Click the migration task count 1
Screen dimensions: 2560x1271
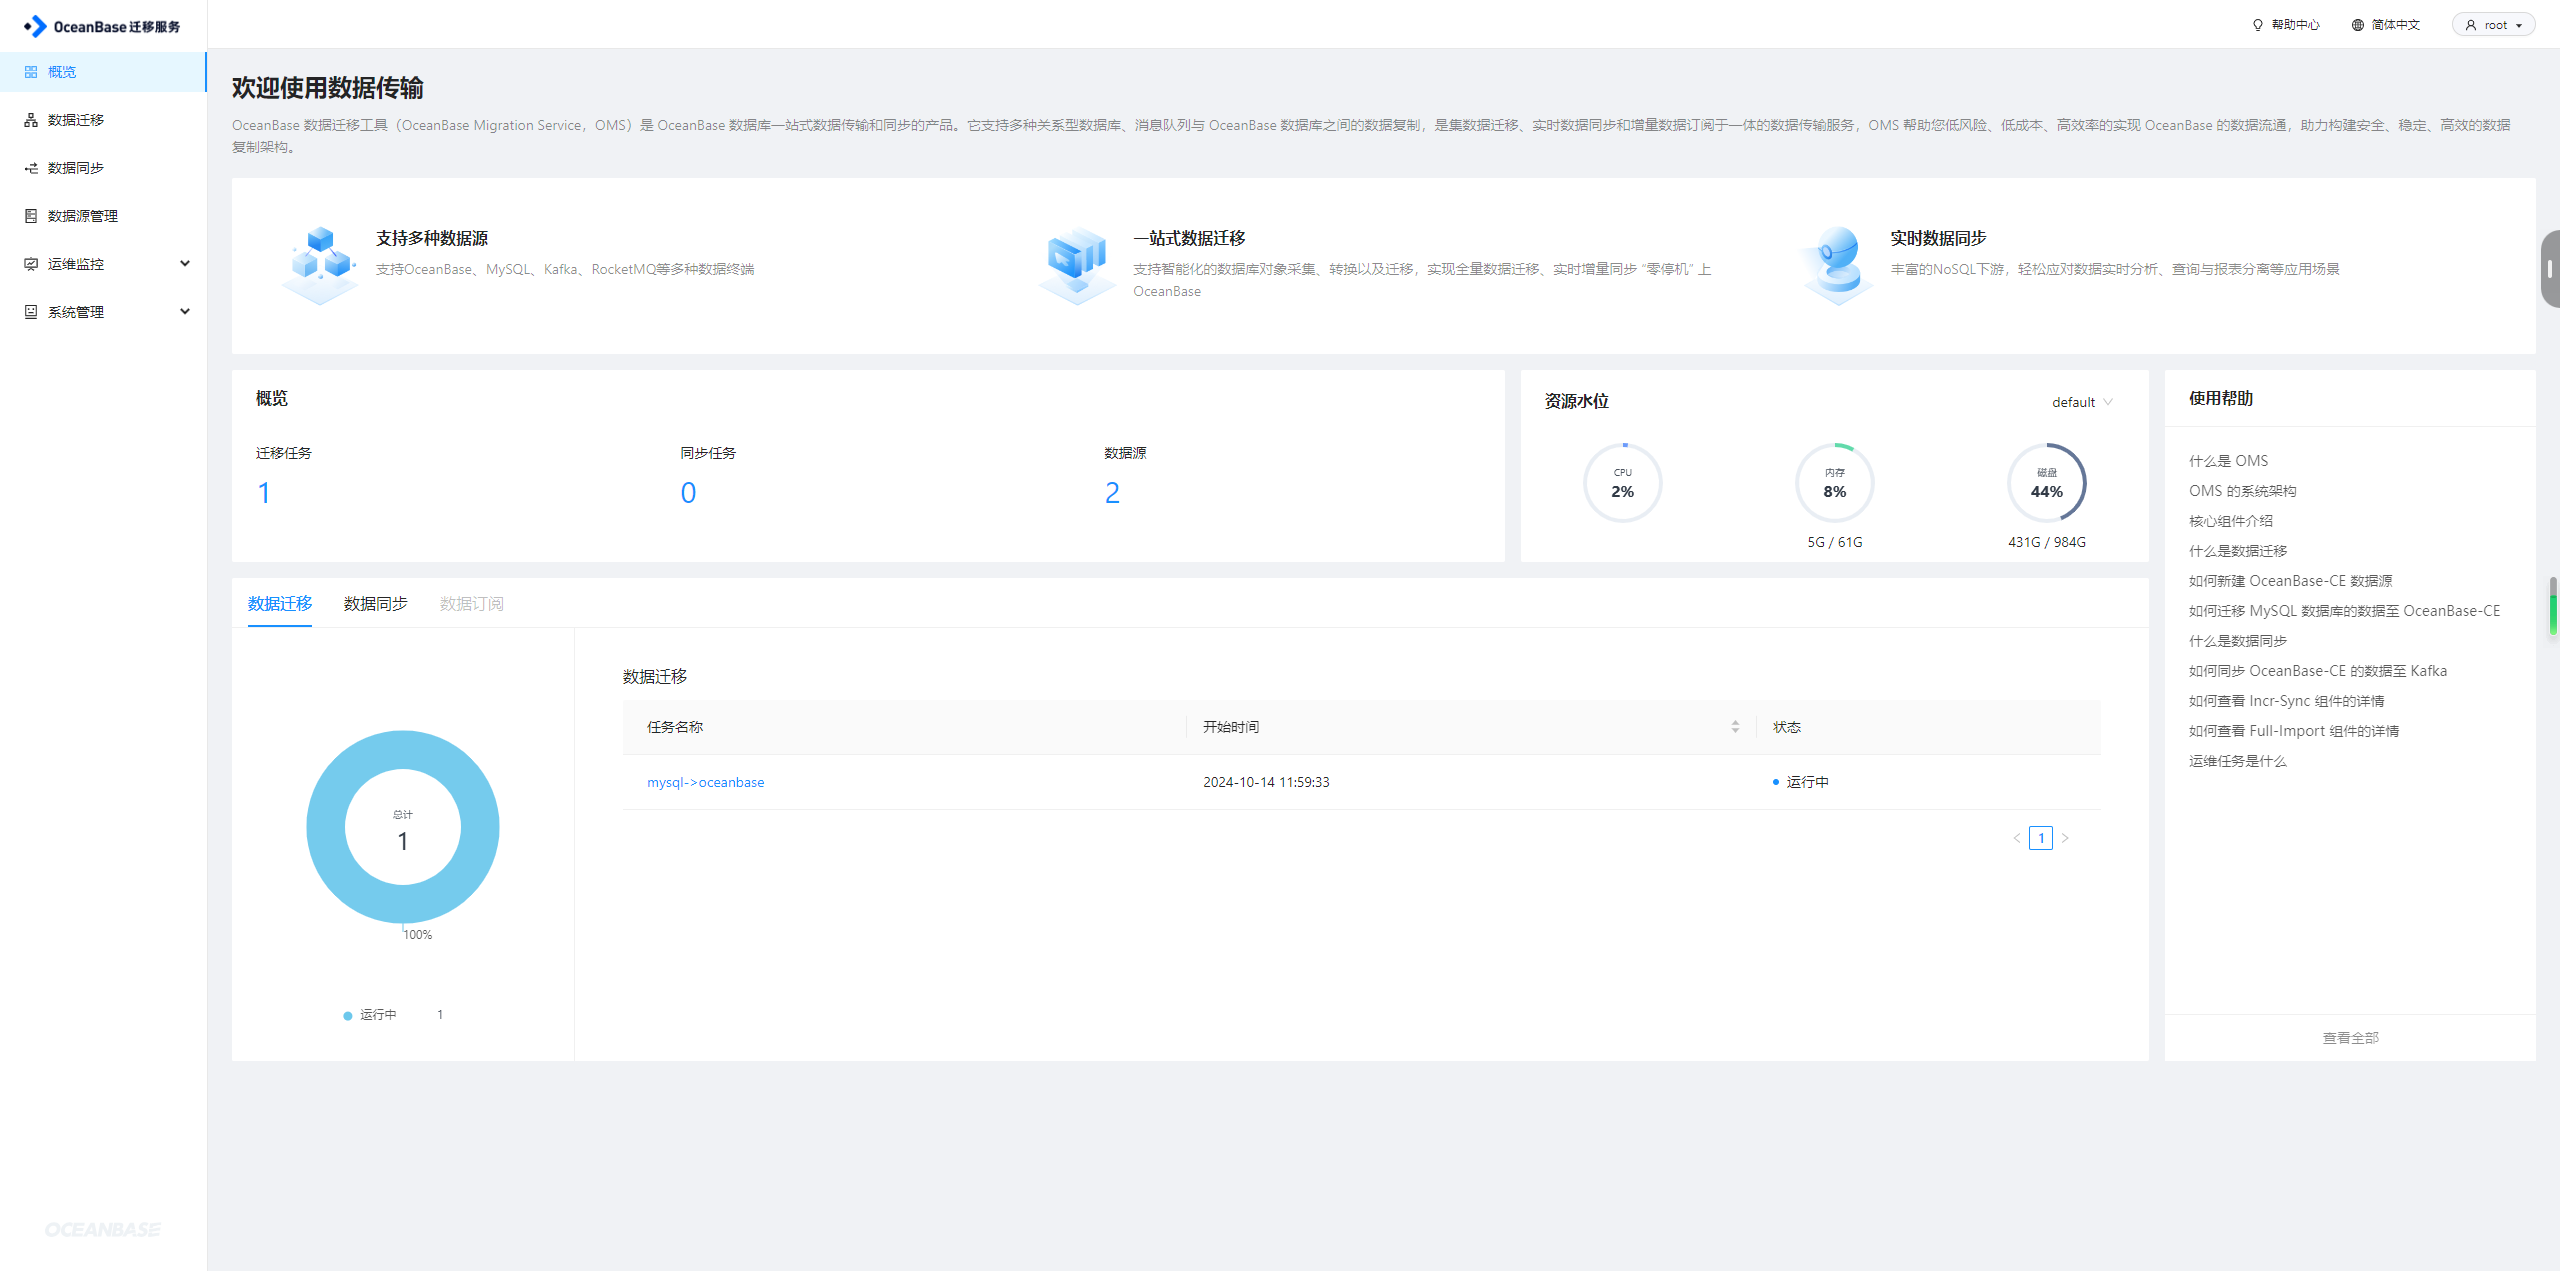tap(264, 492)
